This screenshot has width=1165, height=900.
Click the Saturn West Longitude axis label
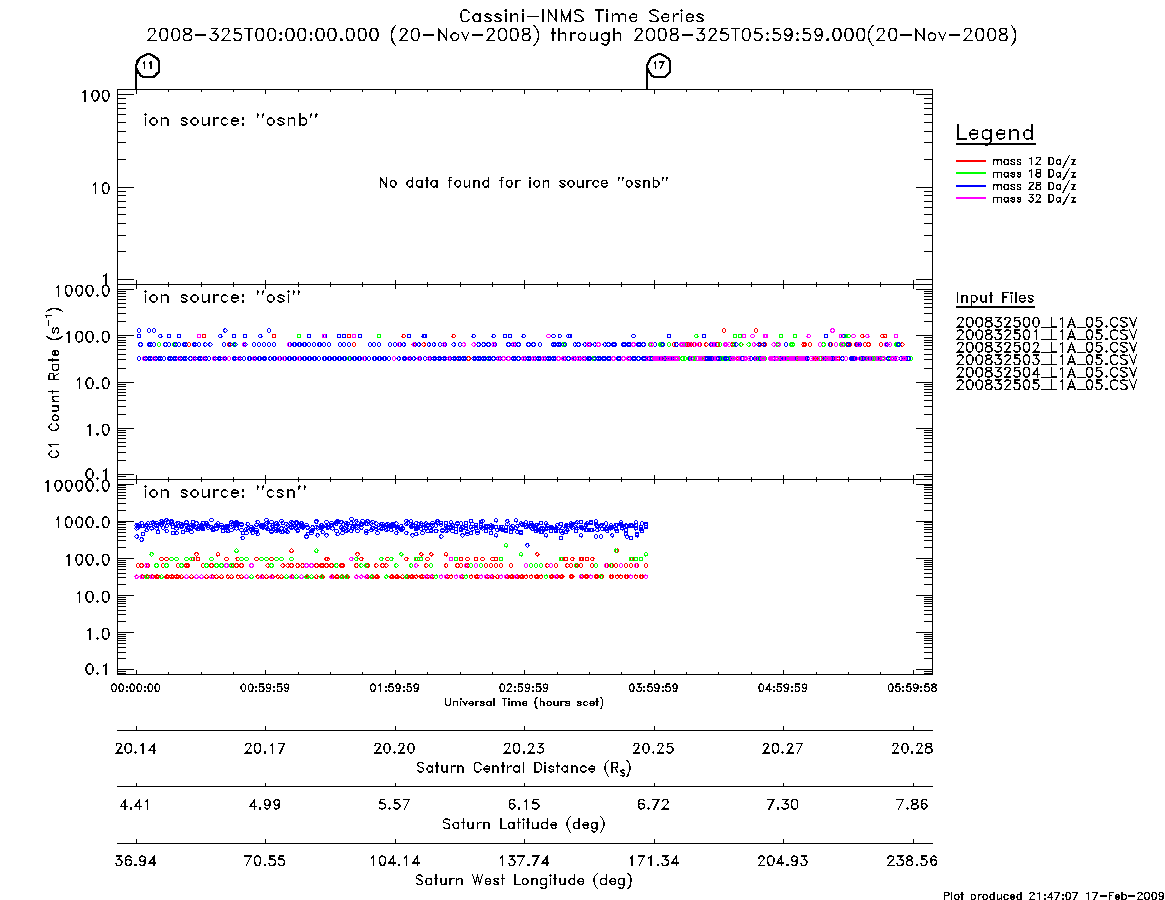pos(524,881)
